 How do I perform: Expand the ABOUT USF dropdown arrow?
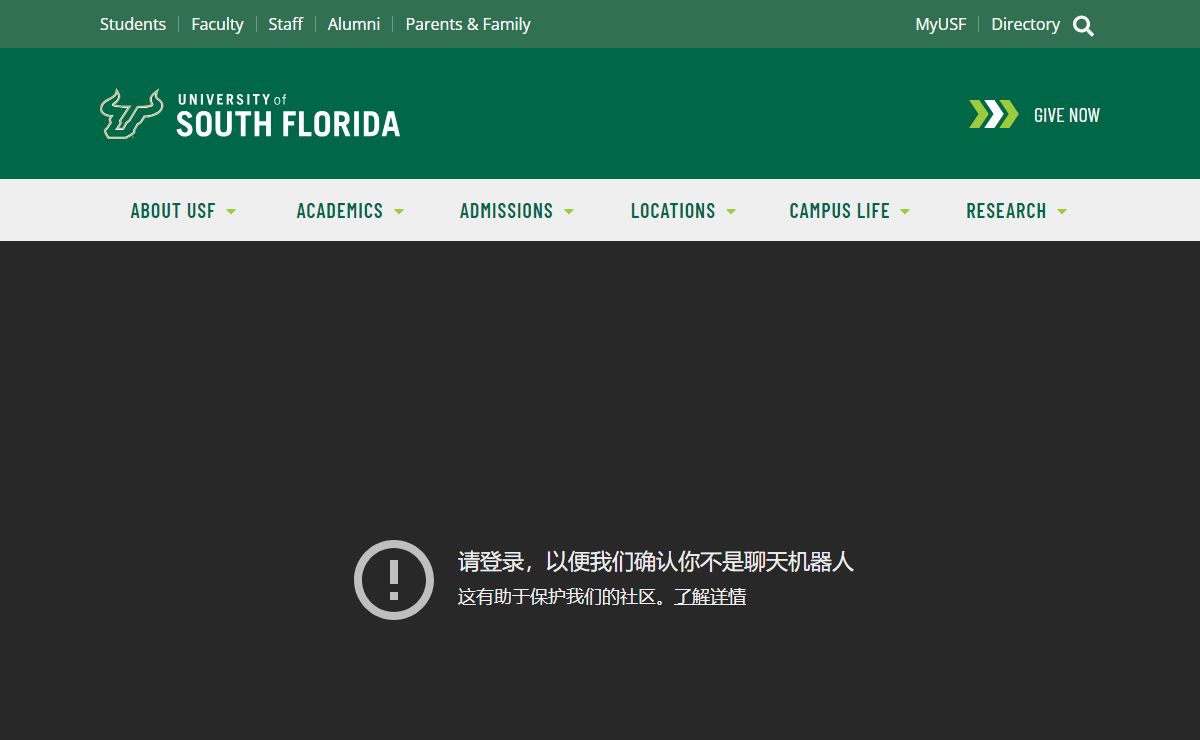231,212
